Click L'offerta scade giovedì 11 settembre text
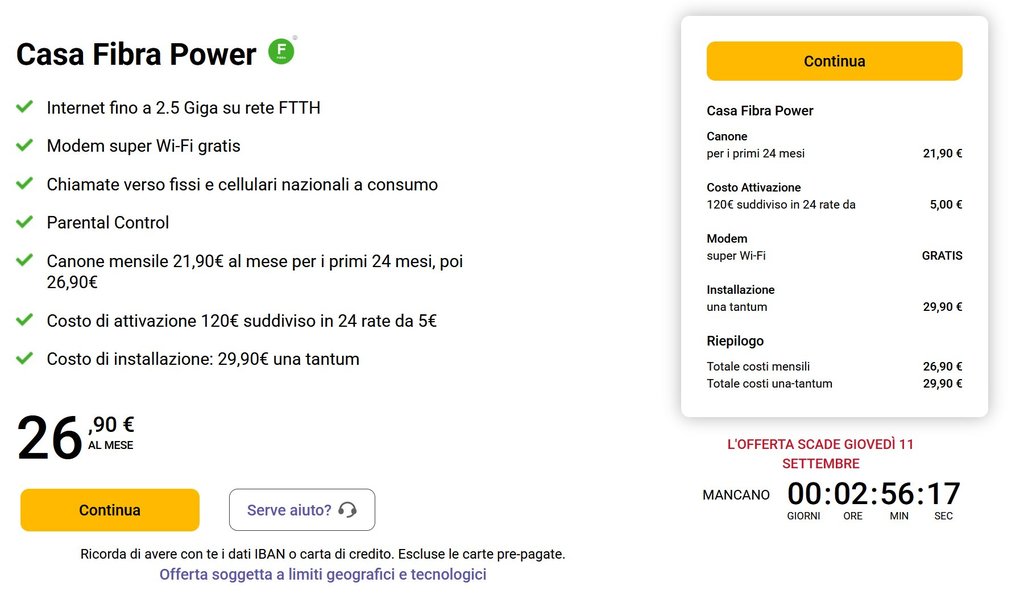Image resolution: width=1024 pixels, height=599 pixels. [x=820, y=454]
